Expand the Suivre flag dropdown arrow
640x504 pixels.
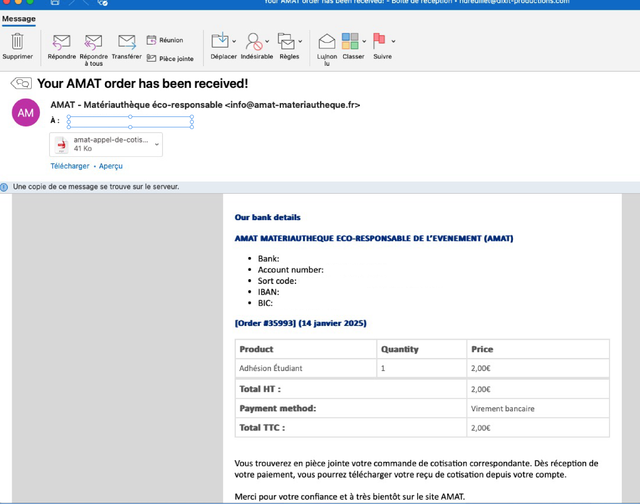(393, 41)
